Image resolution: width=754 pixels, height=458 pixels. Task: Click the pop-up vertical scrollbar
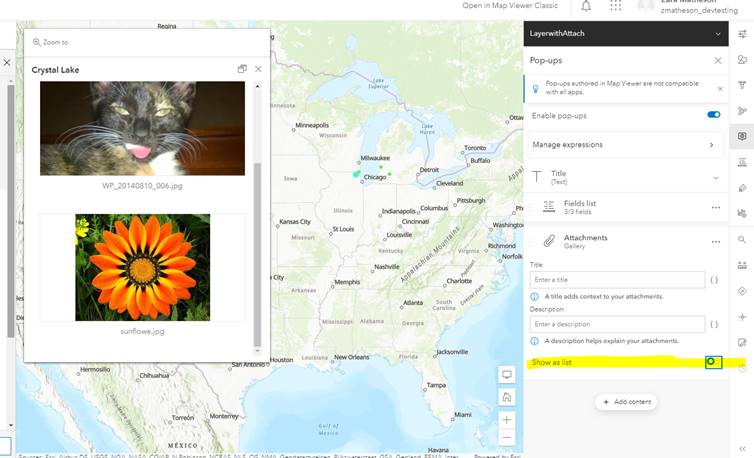tap(257, 254)
